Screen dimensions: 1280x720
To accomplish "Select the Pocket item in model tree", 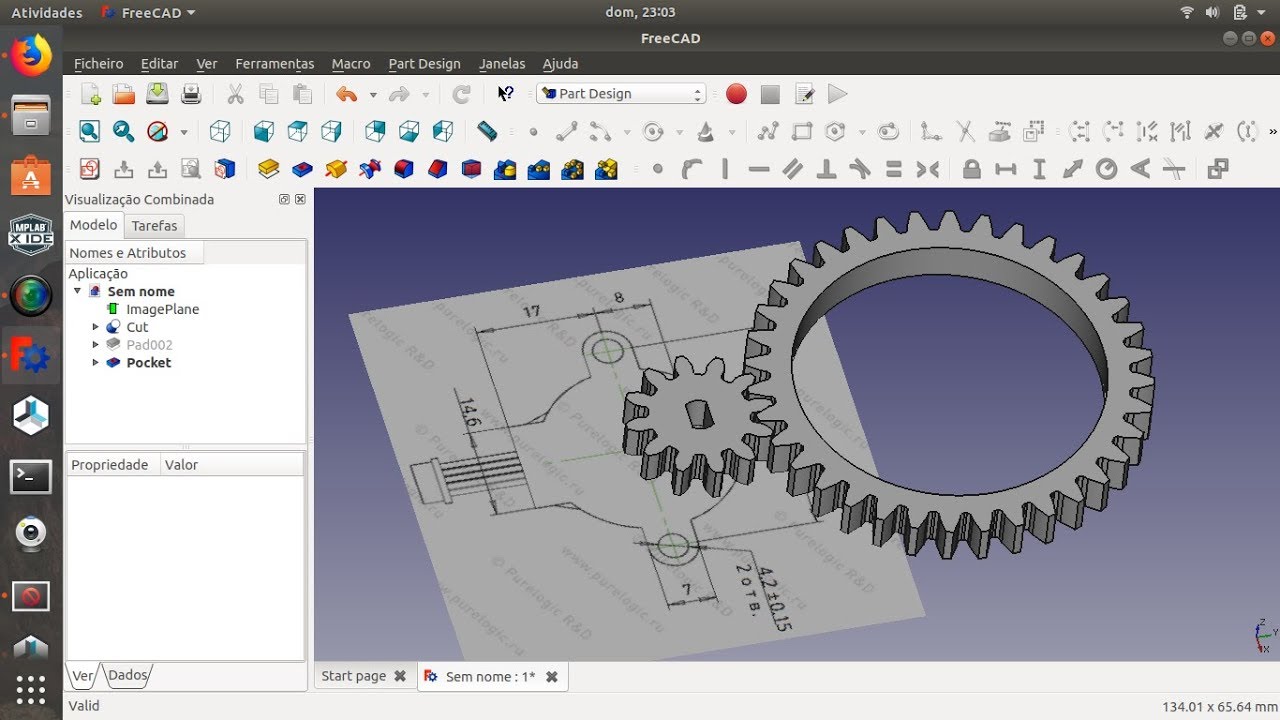I will (x=148, y=363).
